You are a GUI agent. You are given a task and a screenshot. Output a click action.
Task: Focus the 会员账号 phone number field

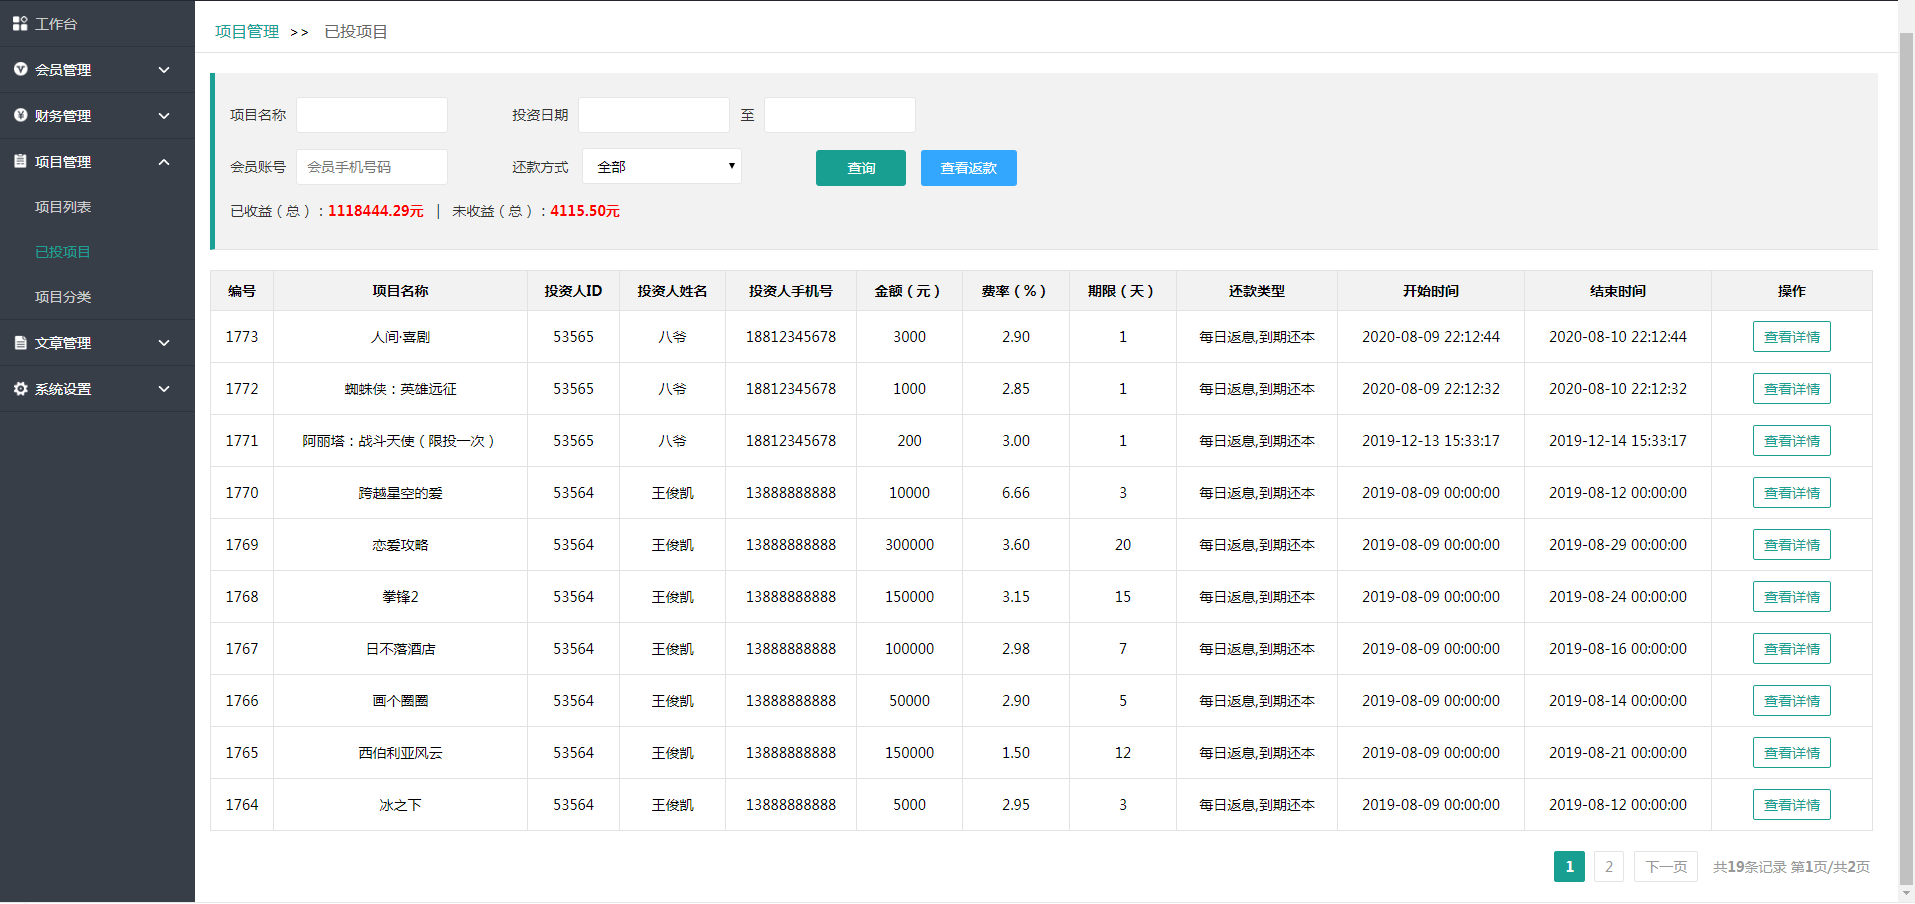click(x=372, y=167)
